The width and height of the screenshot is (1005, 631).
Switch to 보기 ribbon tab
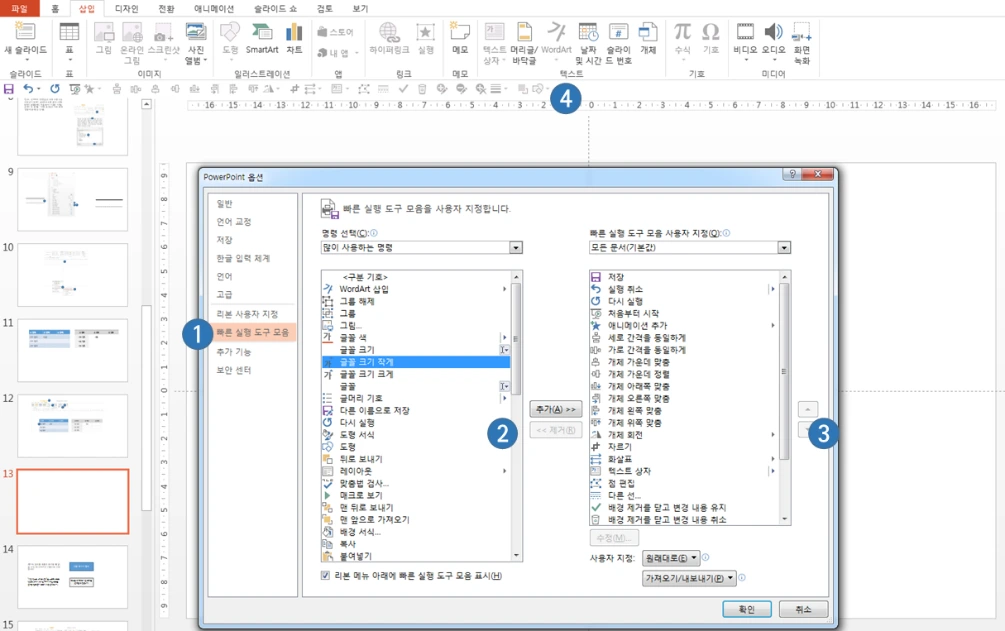(x=360, y=8)
